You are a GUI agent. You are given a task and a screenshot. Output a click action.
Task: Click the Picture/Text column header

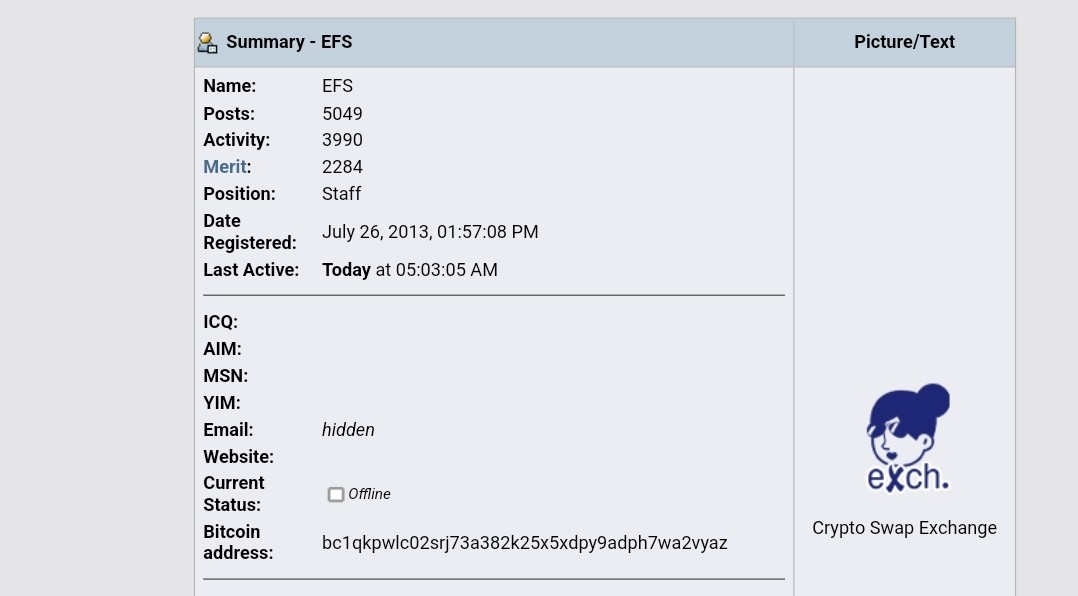904,42
